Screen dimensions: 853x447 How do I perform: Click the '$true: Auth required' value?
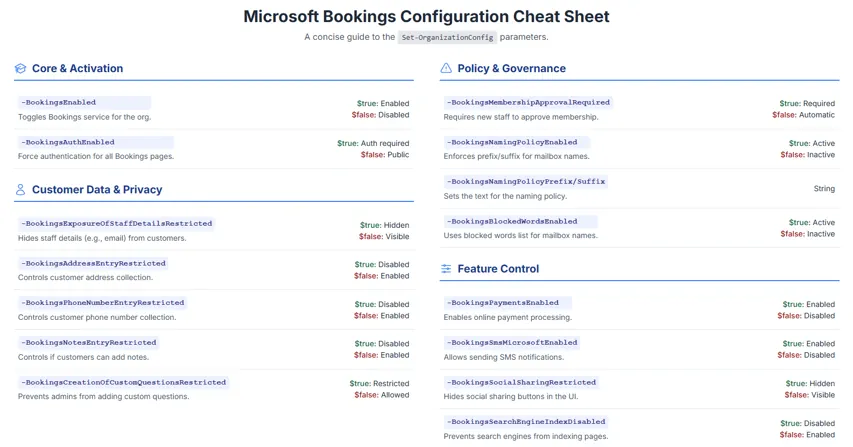(x=373, y=144)
